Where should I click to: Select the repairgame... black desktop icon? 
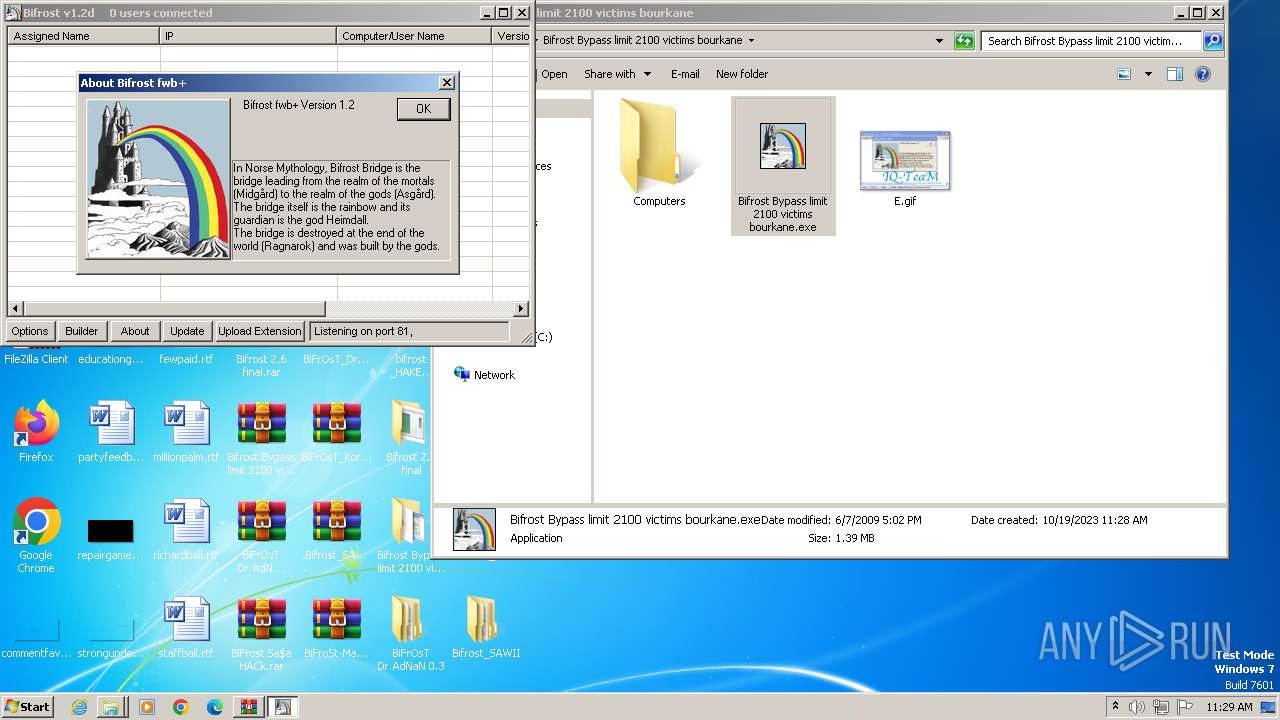[x=111, y=538]
